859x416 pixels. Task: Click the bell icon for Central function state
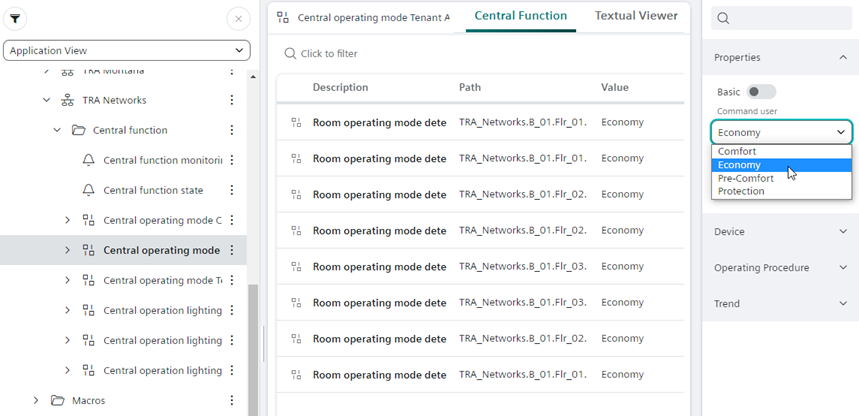89,190
